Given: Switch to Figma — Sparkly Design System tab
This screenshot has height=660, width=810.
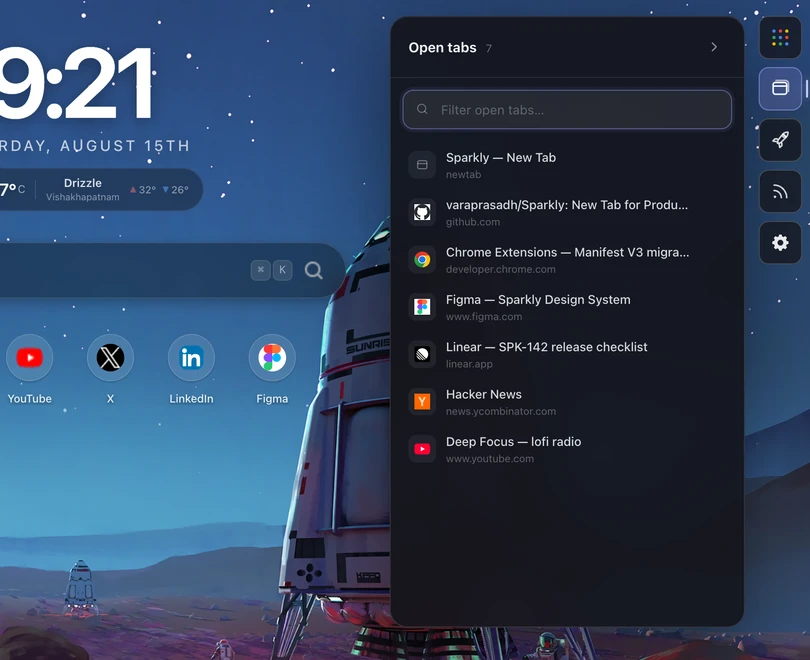Looking at the screenshot, I should point(567,307).
